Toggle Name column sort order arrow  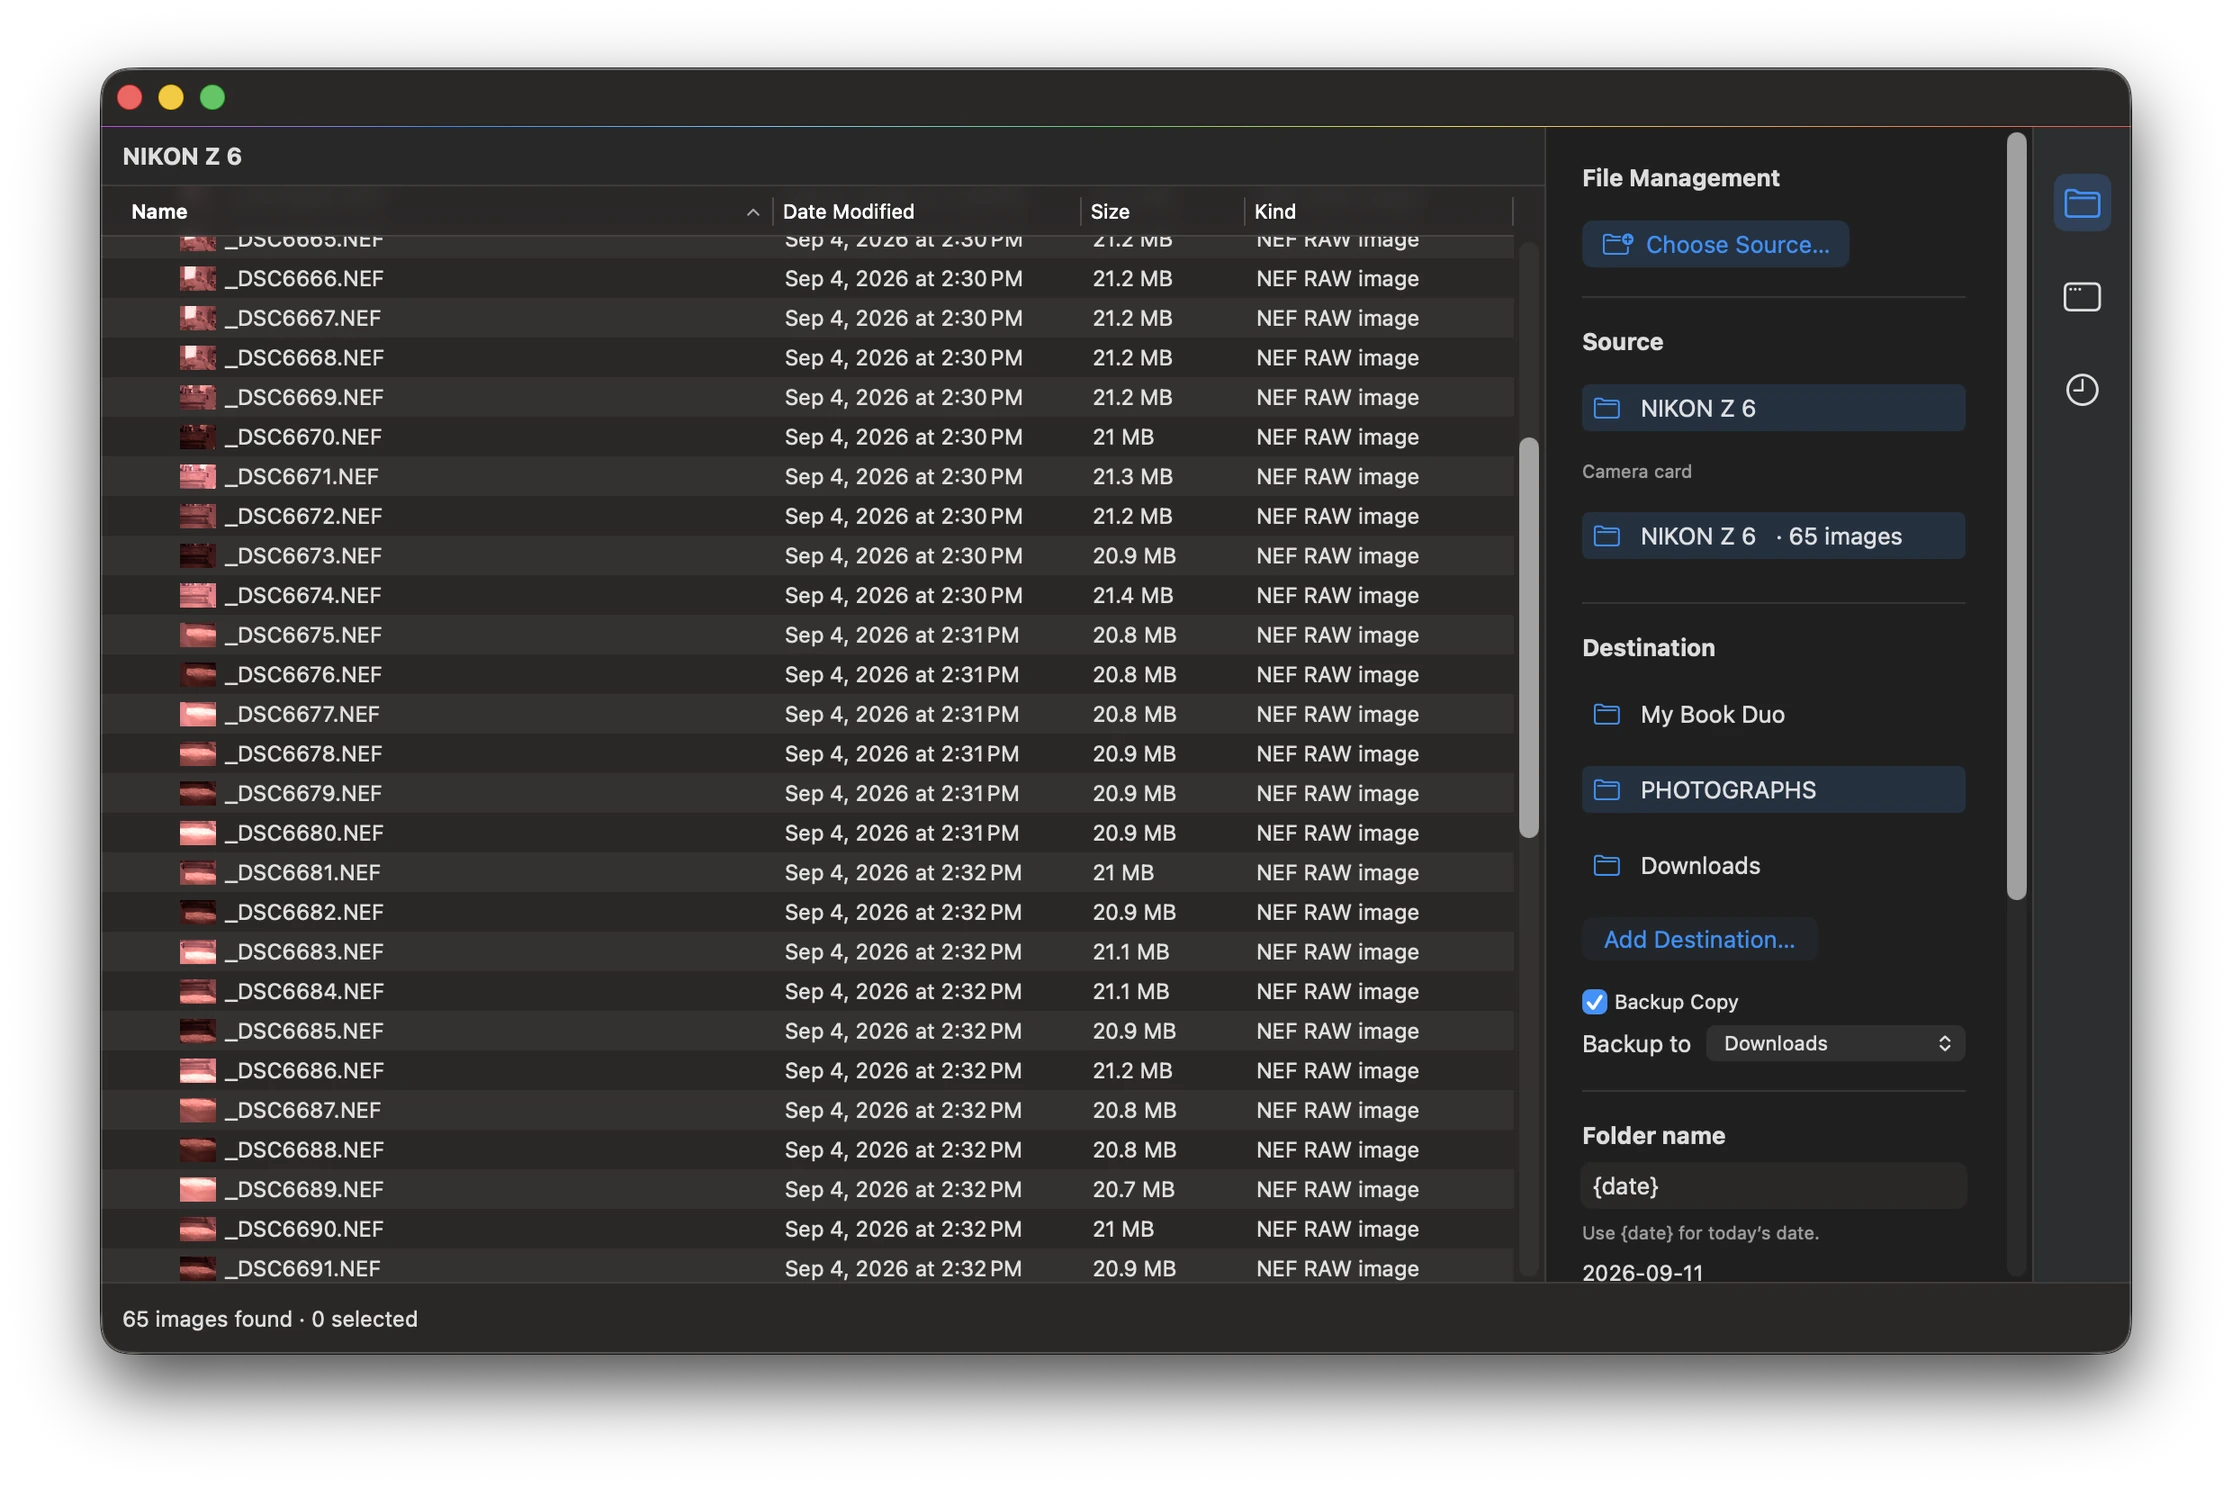pyautogui.click(x=753, y=212)
